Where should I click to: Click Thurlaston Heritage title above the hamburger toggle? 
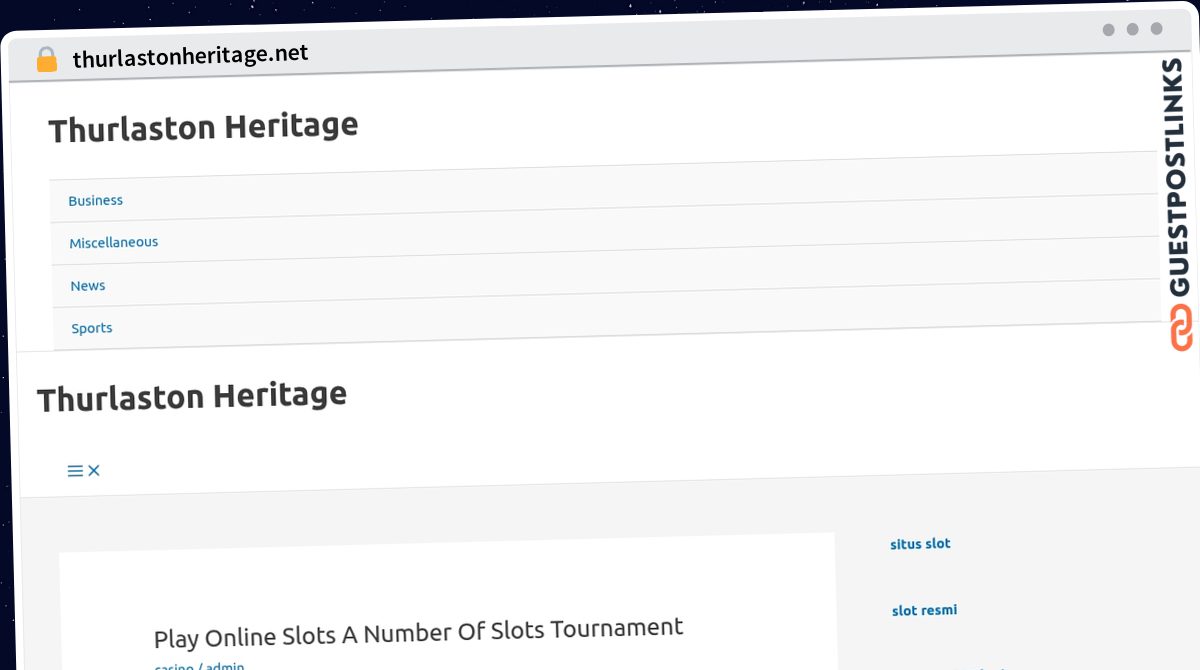(192, 396)
